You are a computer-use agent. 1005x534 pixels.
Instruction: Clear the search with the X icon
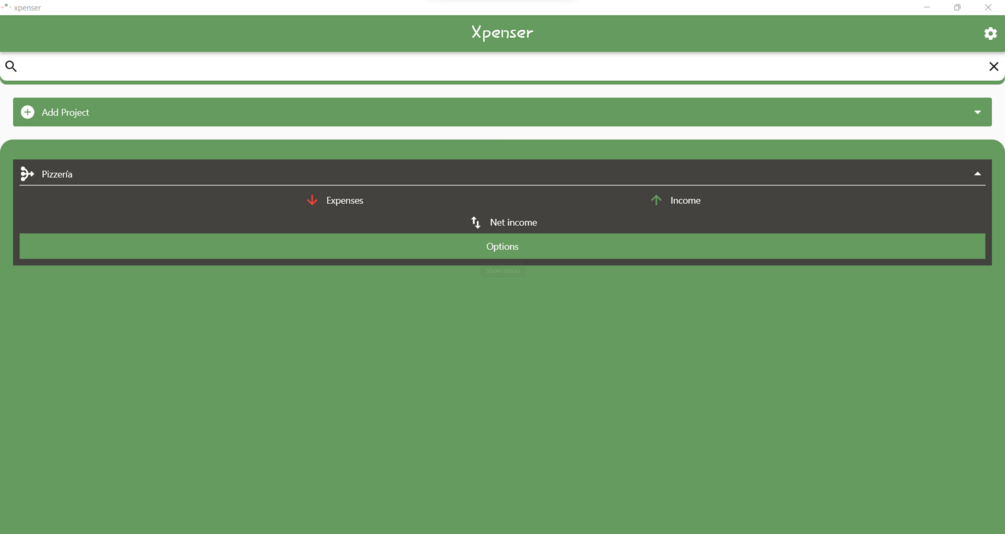click(993, 66)
